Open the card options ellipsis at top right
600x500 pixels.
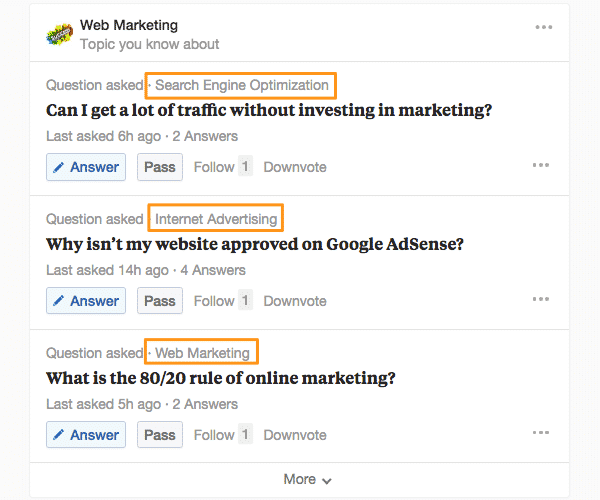(x=543, y=27)
